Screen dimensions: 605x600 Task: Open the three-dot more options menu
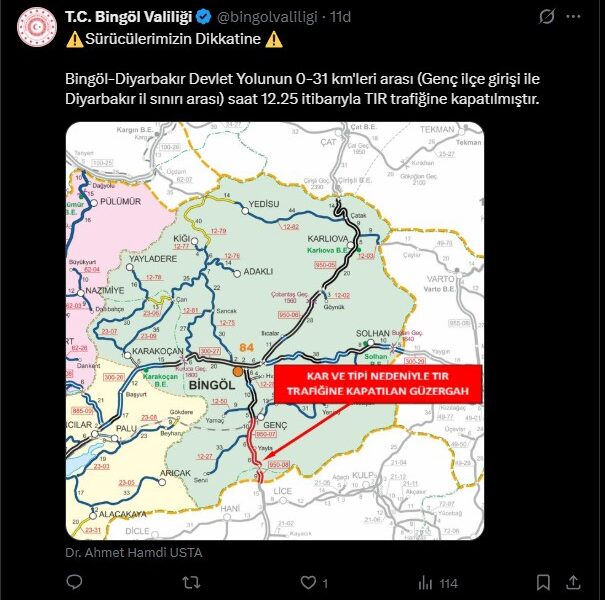[x=573, y=17]
